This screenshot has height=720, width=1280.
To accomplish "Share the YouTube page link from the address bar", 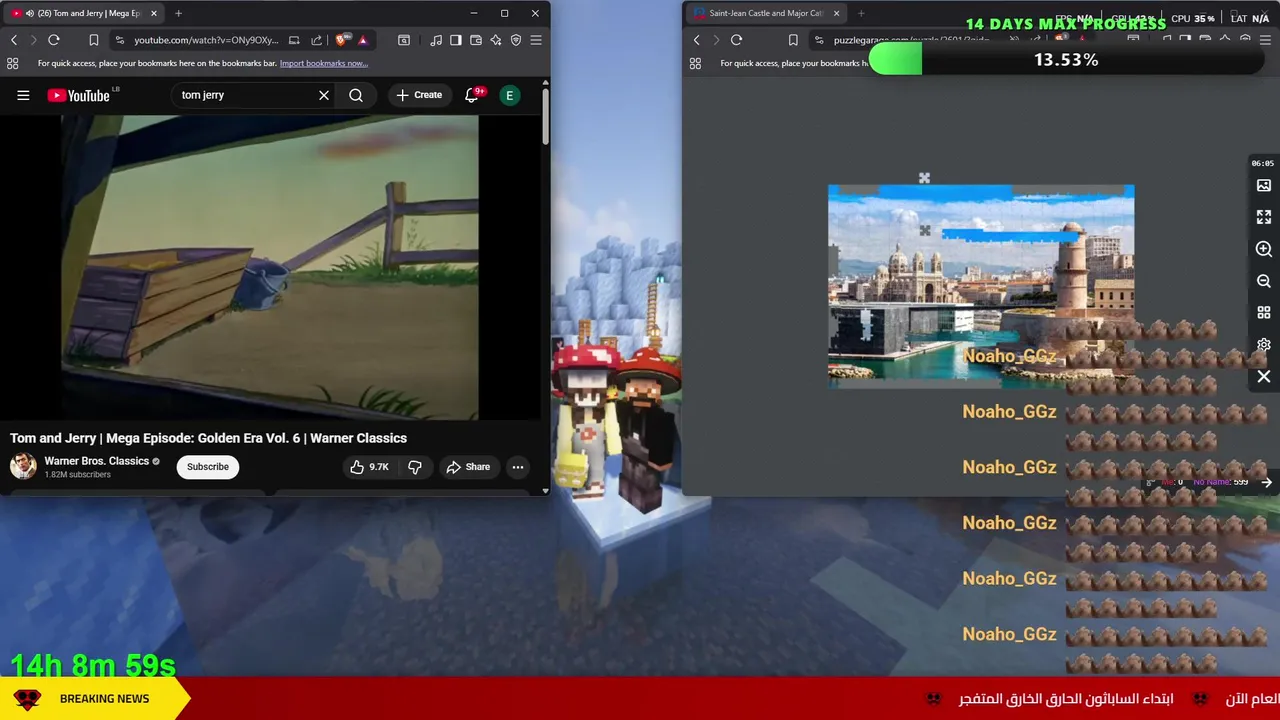I will (x=316, y=40).
